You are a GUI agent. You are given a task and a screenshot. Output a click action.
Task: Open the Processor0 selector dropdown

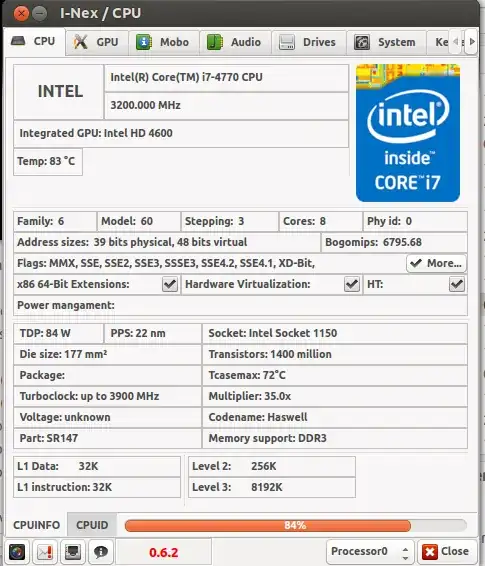[x=370, y=552]
